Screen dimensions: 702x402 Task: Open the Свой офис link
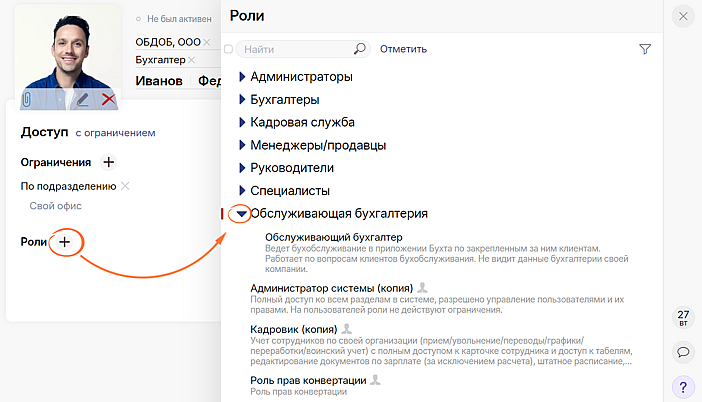pos(55,206)
